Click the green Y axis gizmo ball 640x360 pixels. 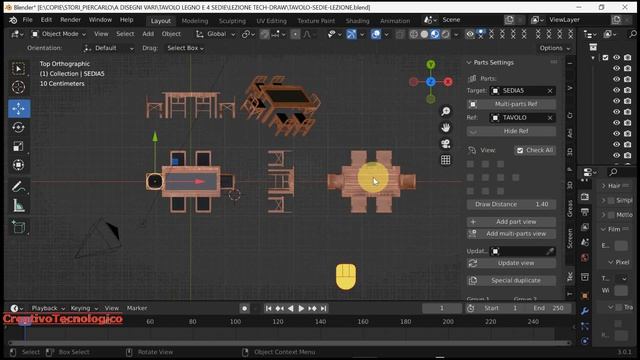(x=431, y=64)
